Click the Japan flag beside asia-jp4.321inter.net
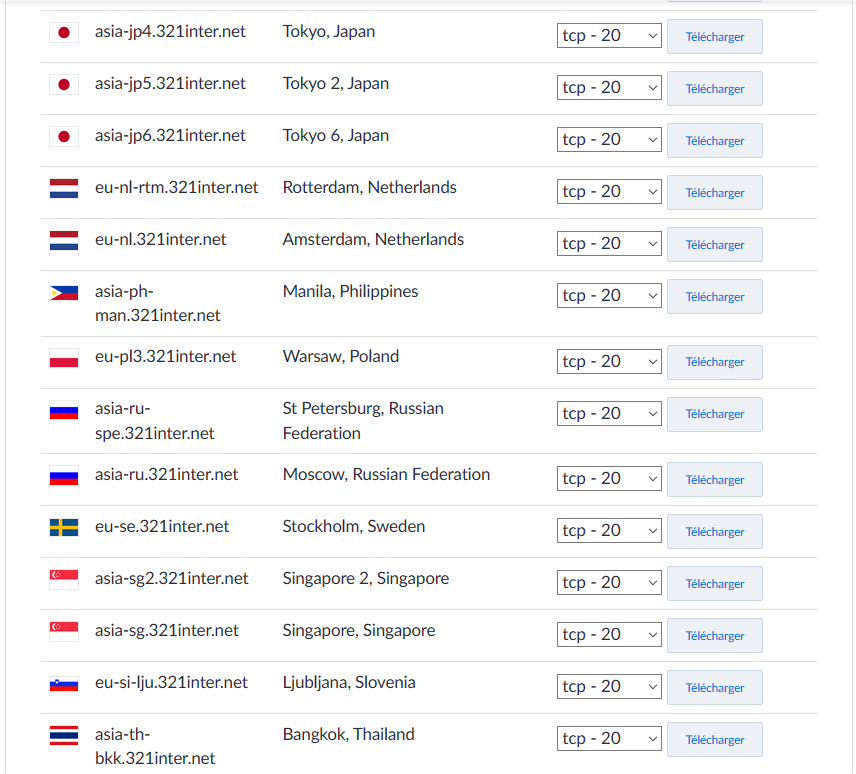The height and width of the screenshot is (774, 856). point(64,33)
